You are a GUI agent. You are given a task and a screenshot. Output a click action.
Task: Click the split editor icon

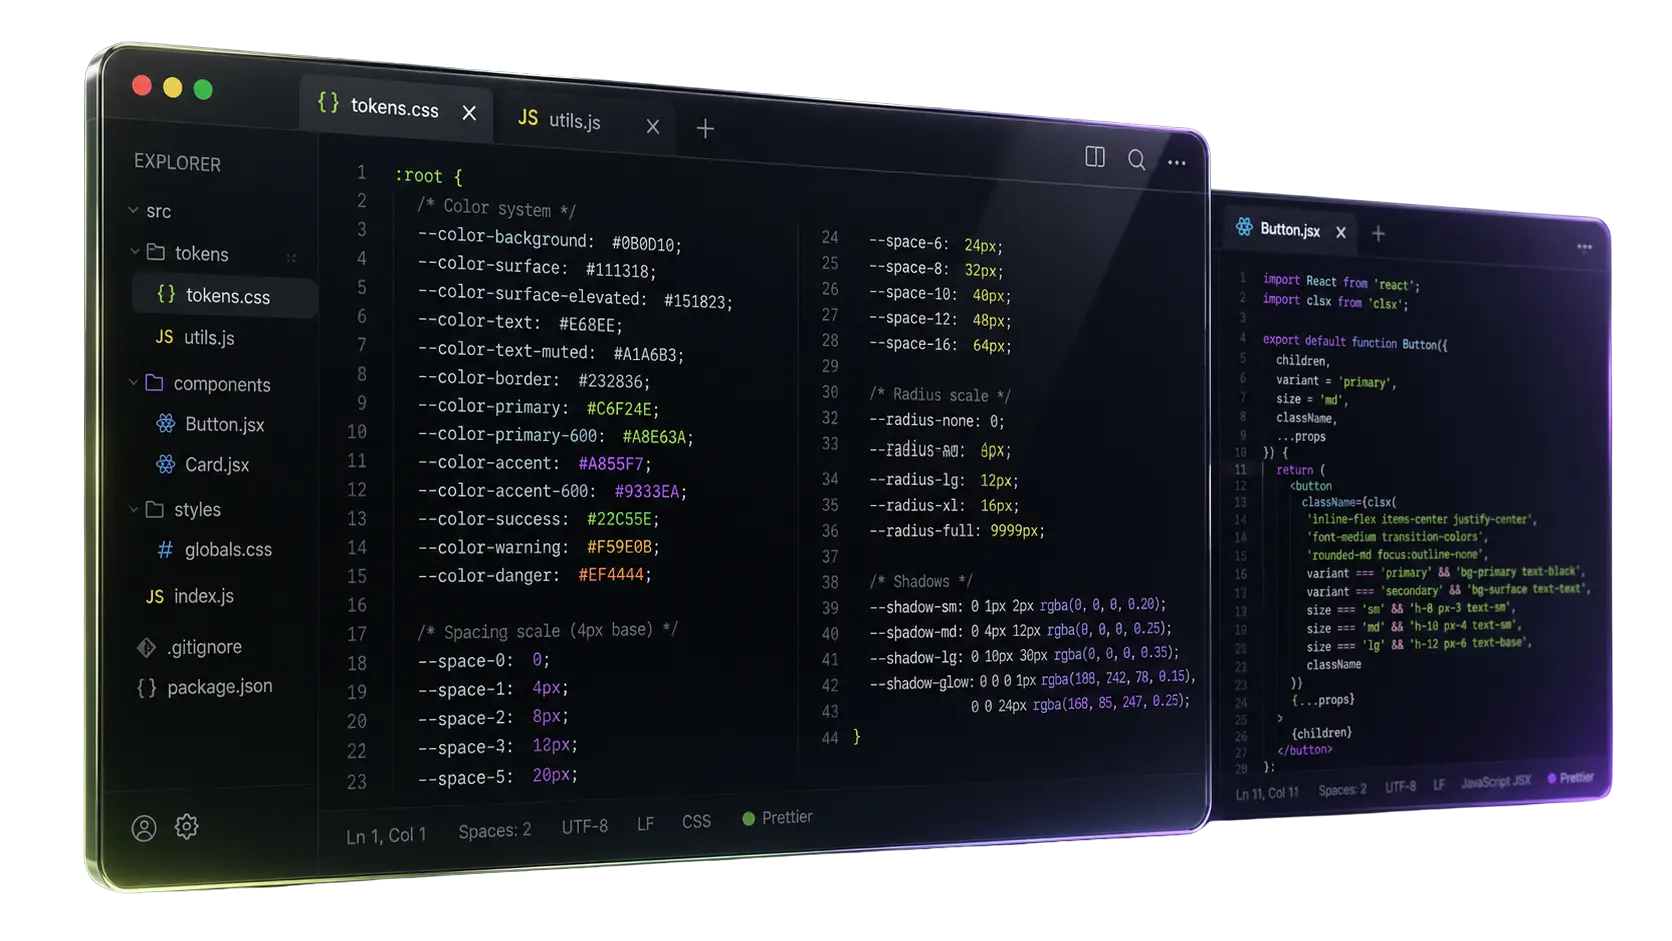click(x=1095, y=157)
